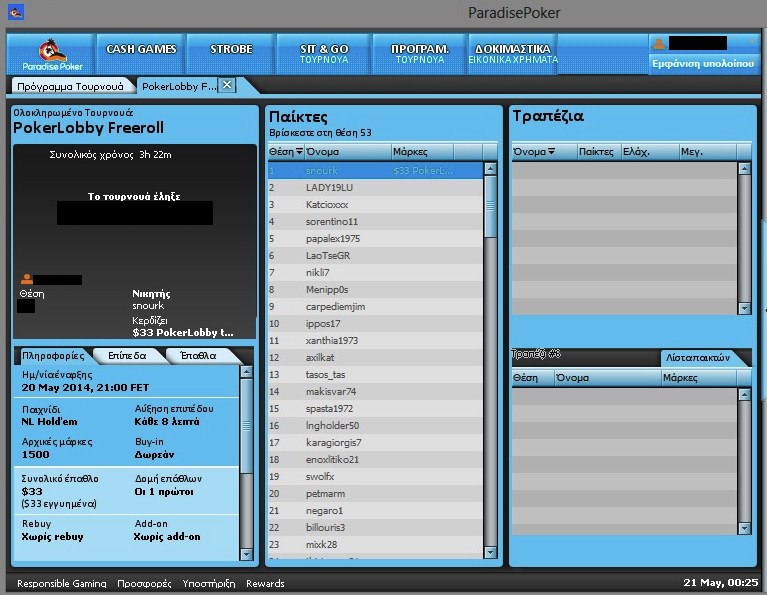Players list scrollbar down arrow
Viewport: 767px width, 595px height.
[490, 552]
